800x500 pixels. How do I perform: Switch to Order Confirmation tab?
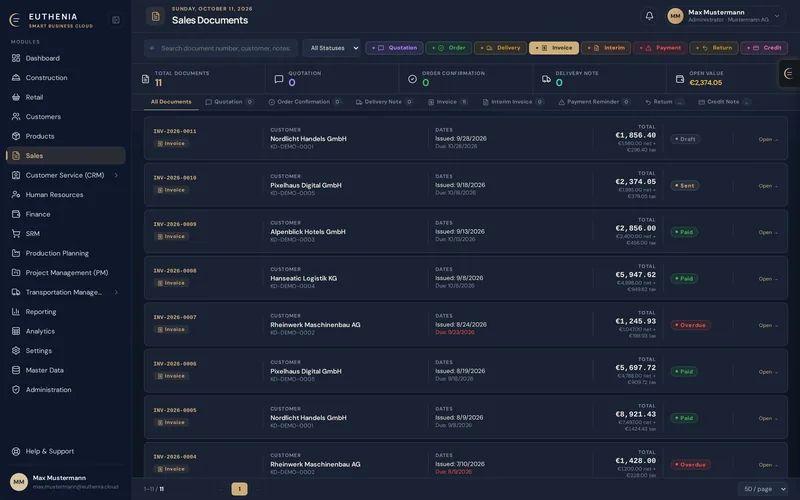coord(305,102)
